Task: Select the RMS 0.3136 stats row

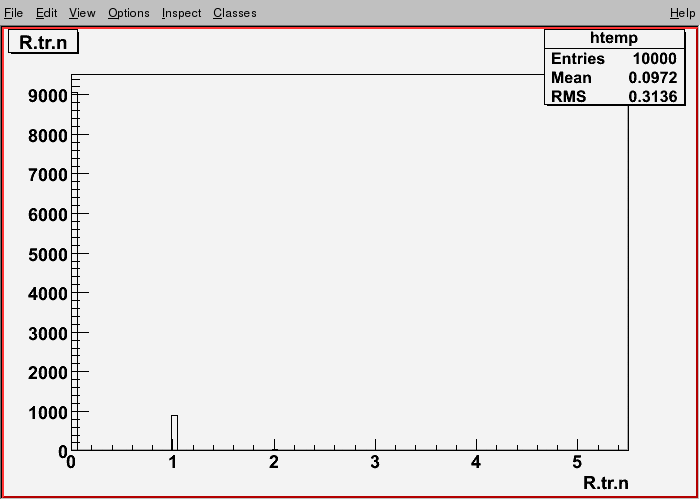Action: [x=614, y=96]
